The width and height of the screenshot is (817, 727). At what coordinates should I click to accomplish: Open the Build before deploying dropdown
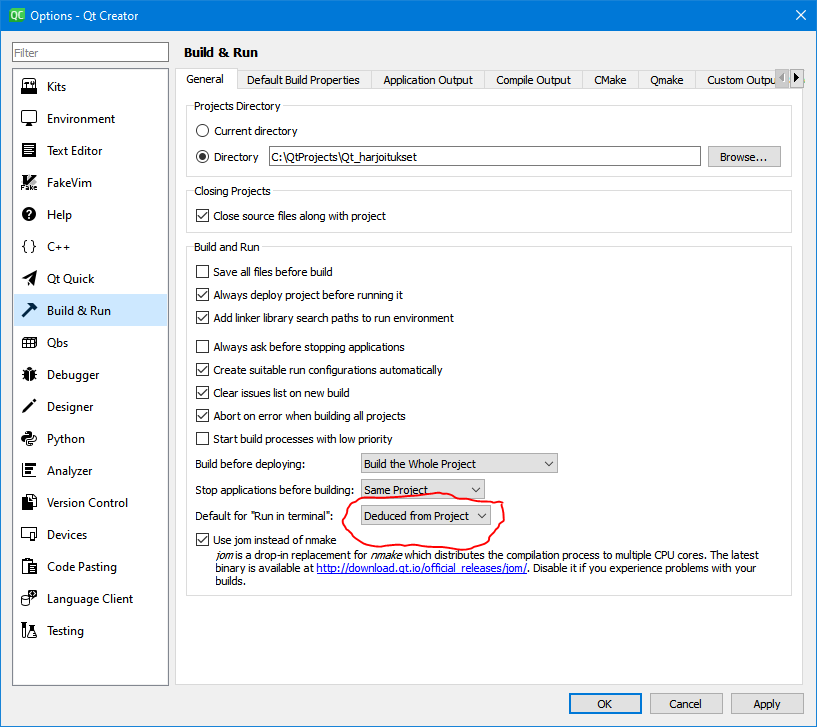point(459,463)
